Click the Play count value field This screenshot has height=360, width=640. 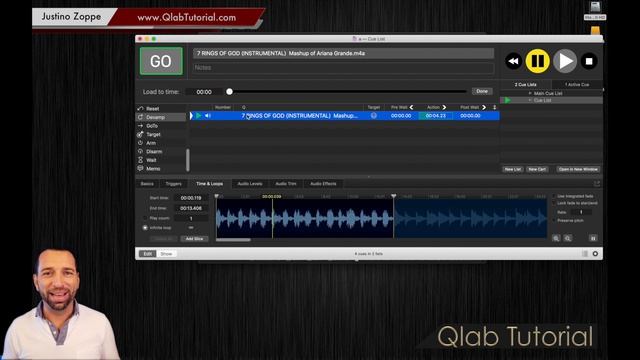tap(191, 218)
